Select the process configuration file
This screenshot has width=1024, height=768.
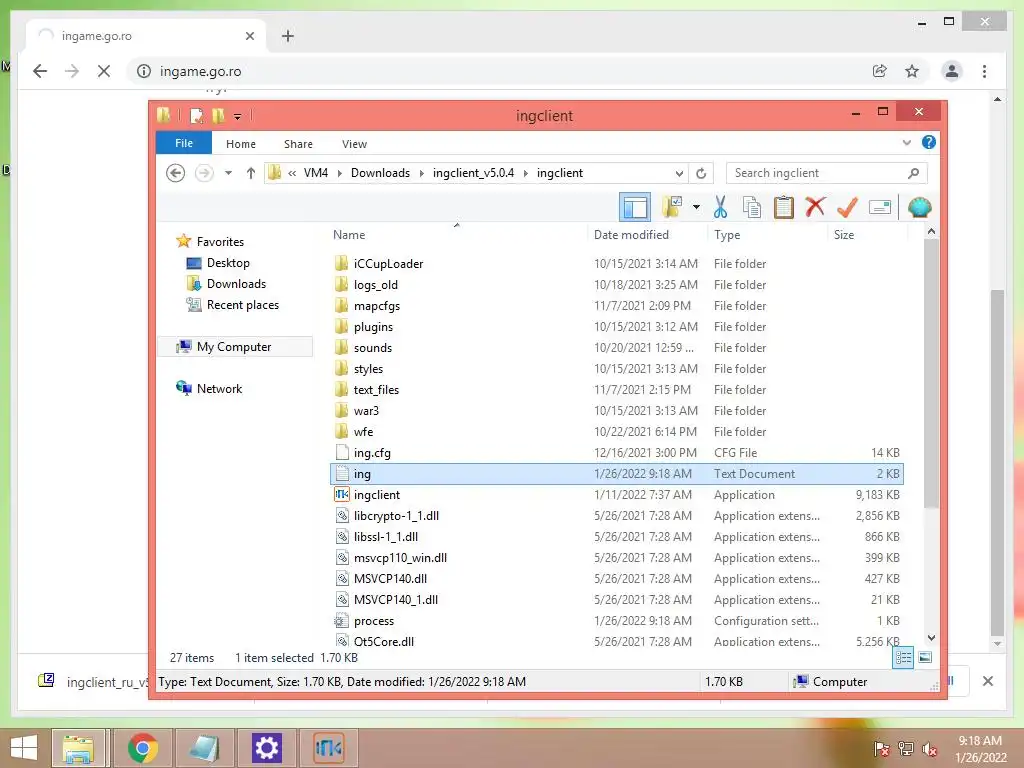click(616, 620)
